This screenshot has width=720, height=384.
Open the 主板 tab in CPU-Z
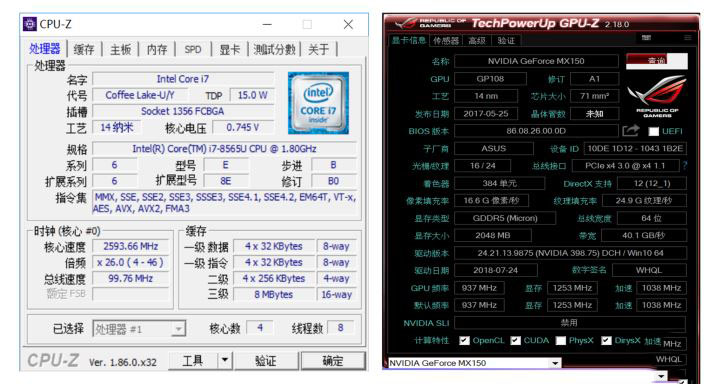(x=120, y=50)
